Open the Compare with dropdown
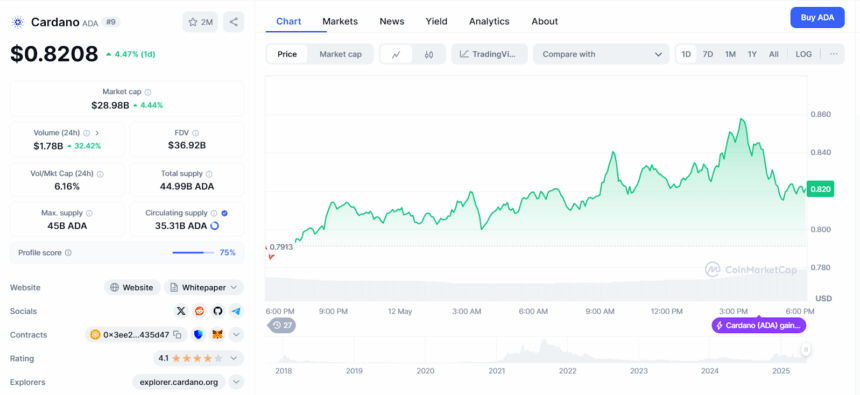This screenshot has height=395, width=860. tap(601, 54)
